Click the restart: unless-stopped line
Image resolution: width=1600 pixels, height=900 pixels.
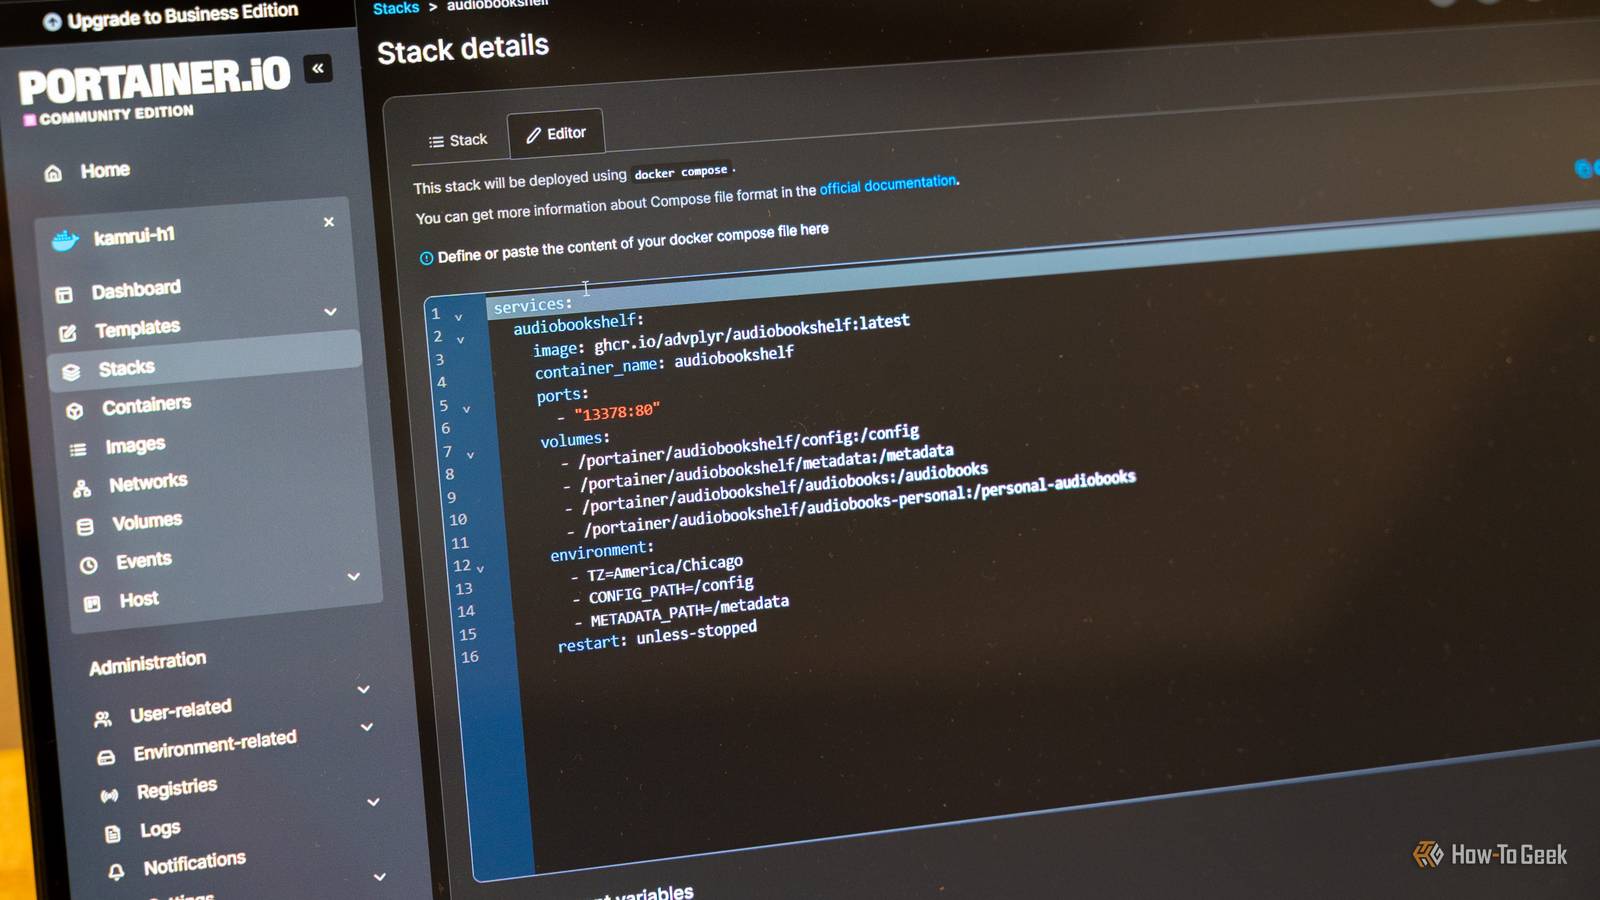tap(657, 636)
